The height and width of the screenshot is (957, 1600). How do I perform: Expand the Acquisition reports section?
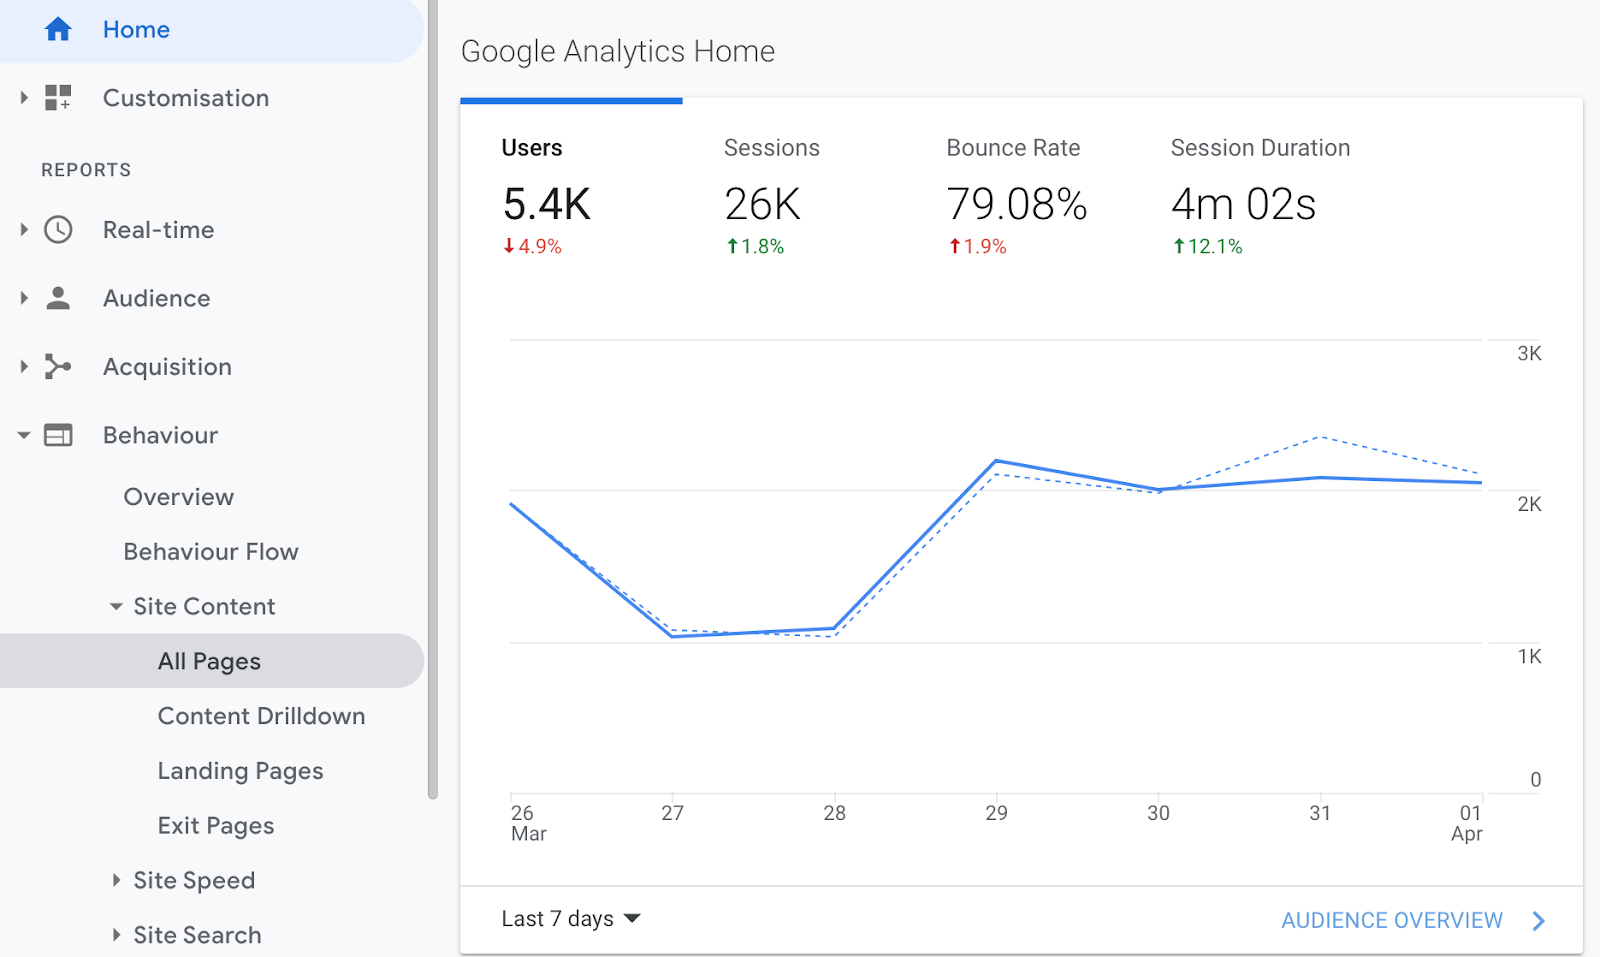(24, 367)
